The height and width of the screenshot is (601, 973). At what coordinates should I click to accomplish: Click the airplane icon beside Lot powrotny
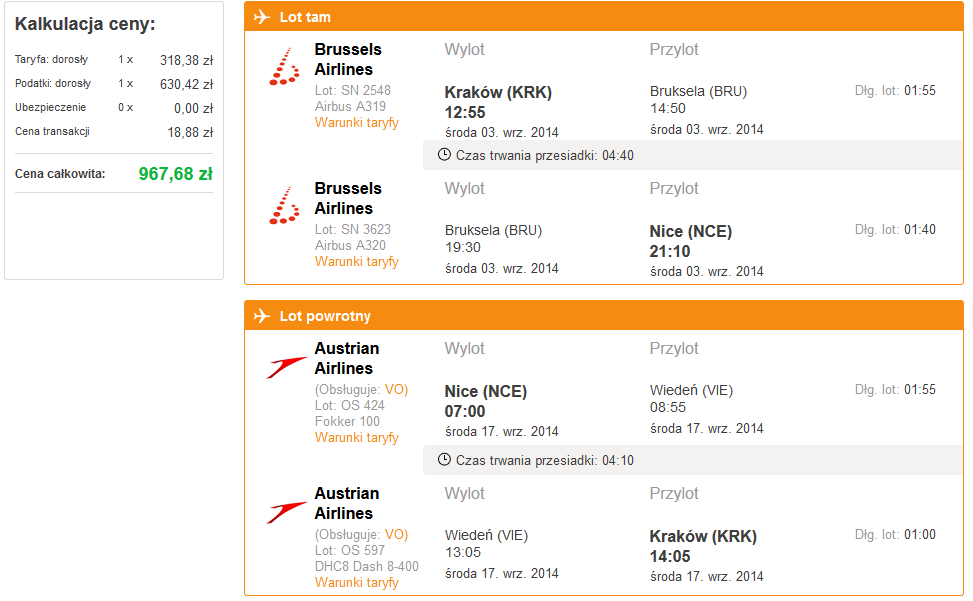point(262,316)
